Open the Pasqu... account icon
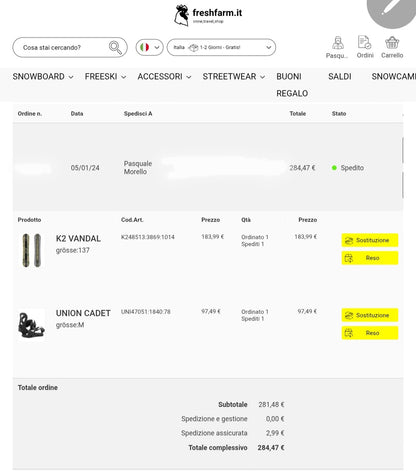This screenshot has width=416, height=471. (337, 47)
